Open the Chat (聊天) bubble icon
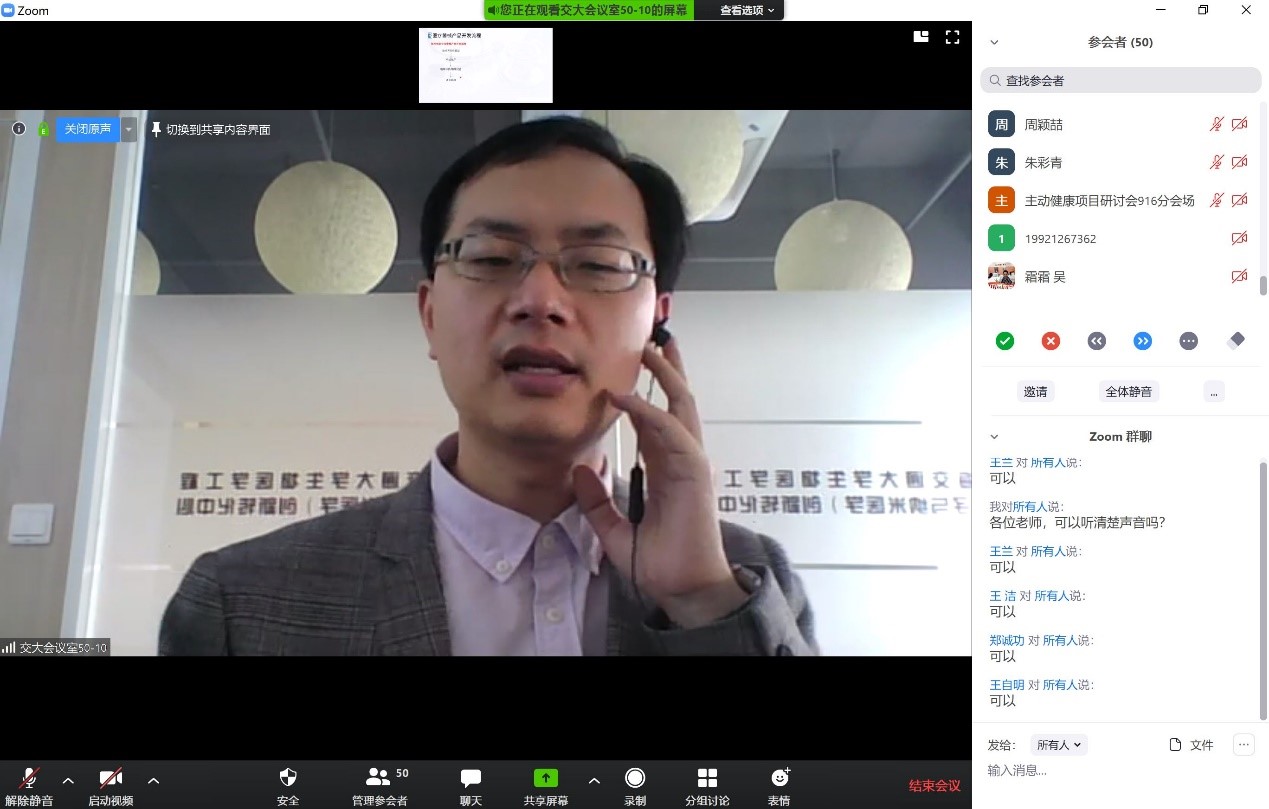 click(x=470, y=778)
